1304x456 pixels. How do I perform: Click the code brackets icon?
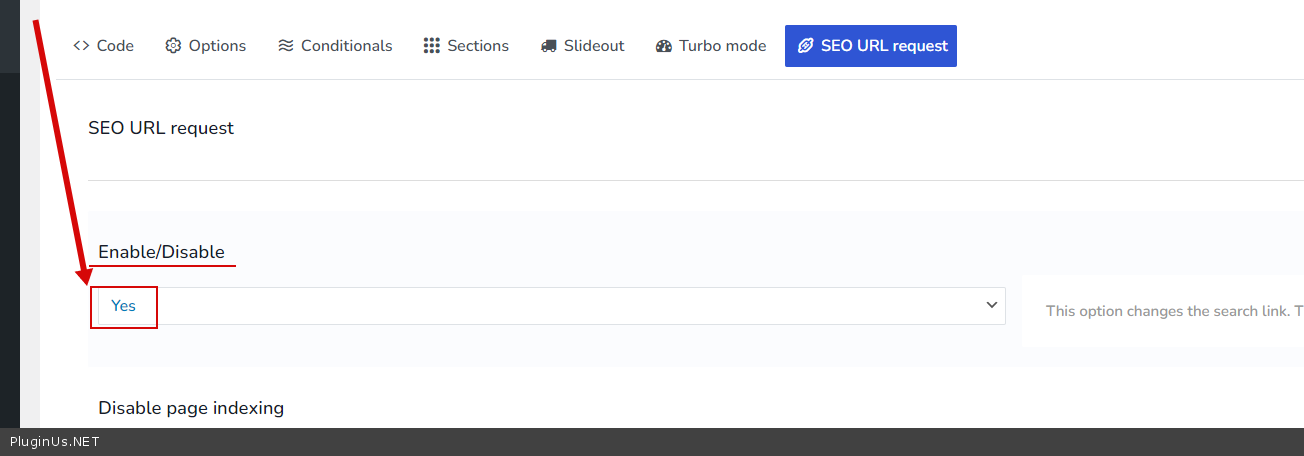[x=81, y=46]
